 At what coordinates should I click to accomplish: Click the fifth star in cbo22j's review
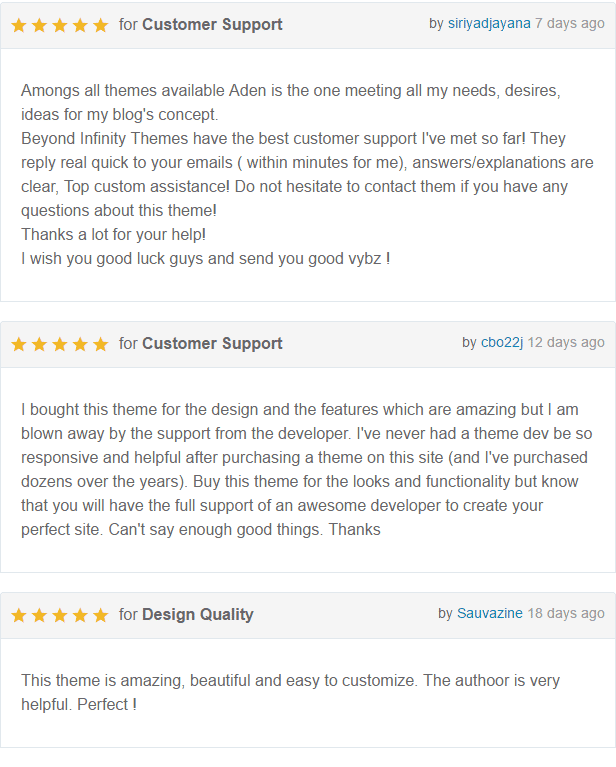coord(100,344)
